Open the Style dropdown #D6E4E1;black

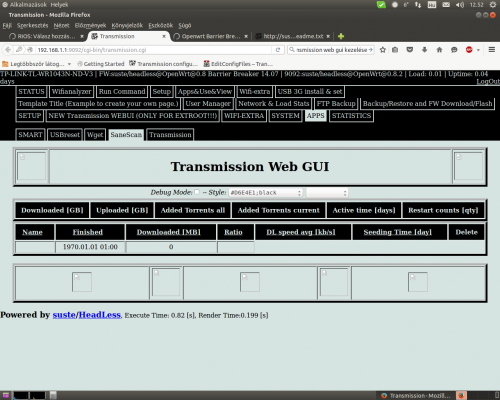coord(266,193)
